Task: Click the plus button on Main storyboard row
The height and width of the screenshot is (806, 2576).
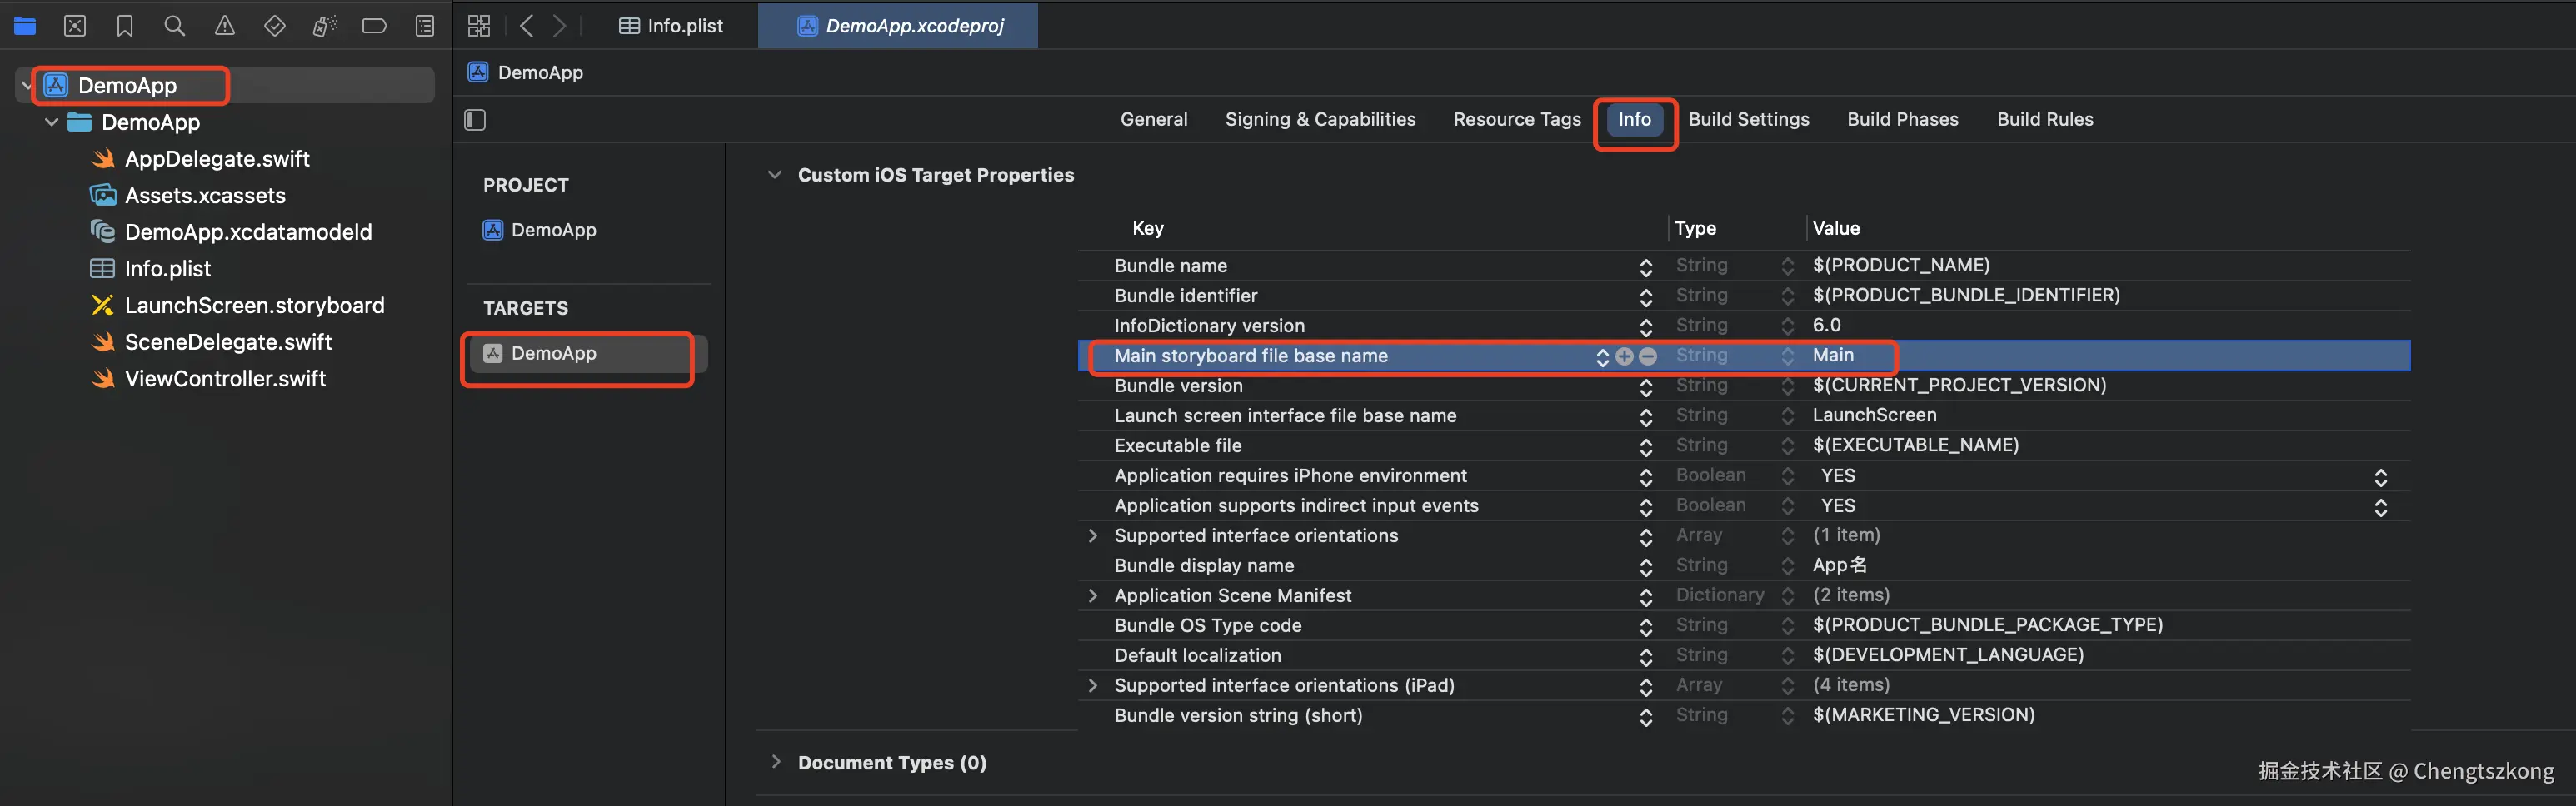Action: (1624, 356)
